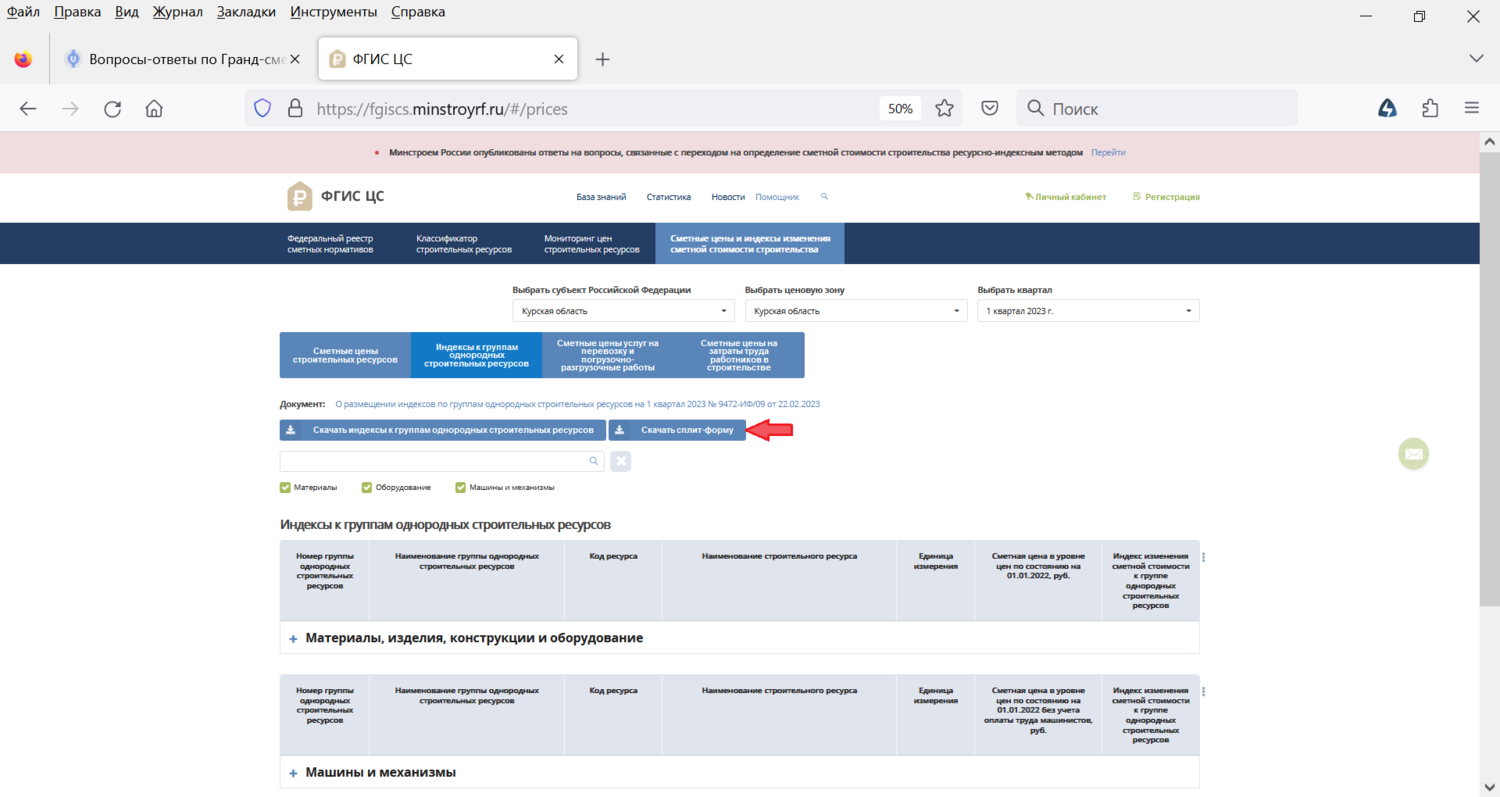Open the Firefox hamburger menu
This screenshot has width=1500, height=797.
[1471, 109]
